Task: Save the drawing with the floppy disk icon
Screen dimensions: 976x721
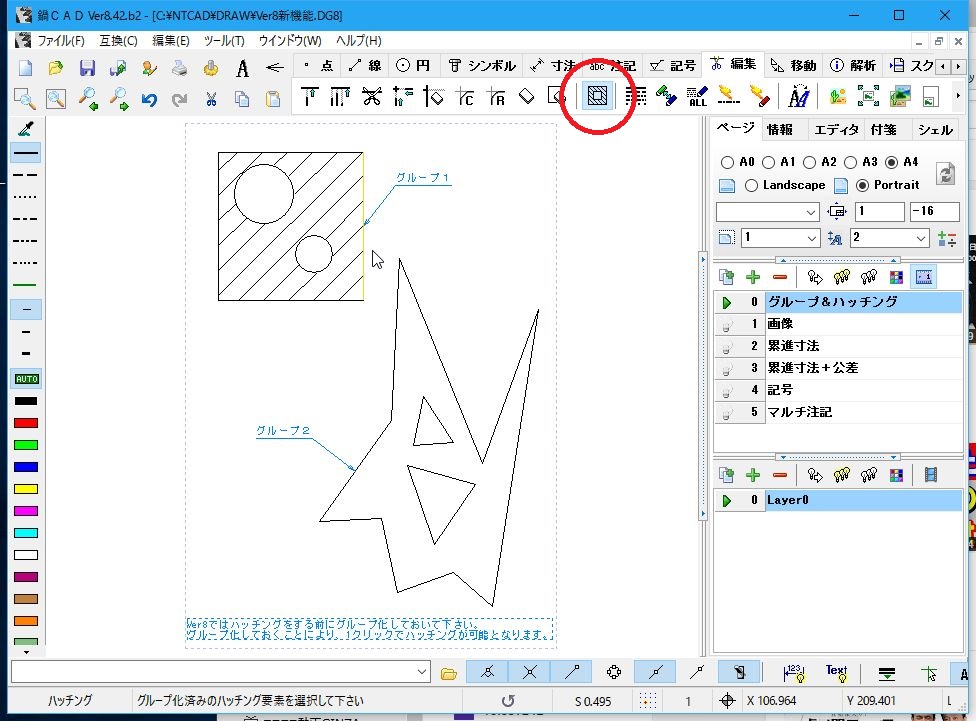Action: [87, 67]
